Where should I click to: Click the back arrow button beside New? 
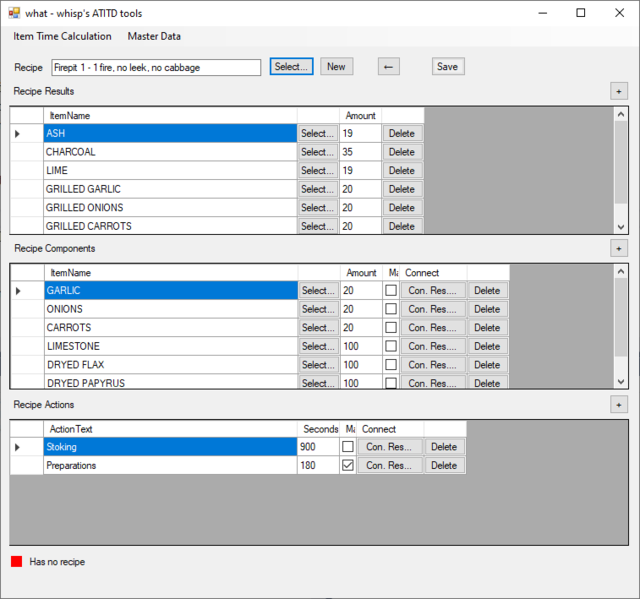[x=389, y=67]
